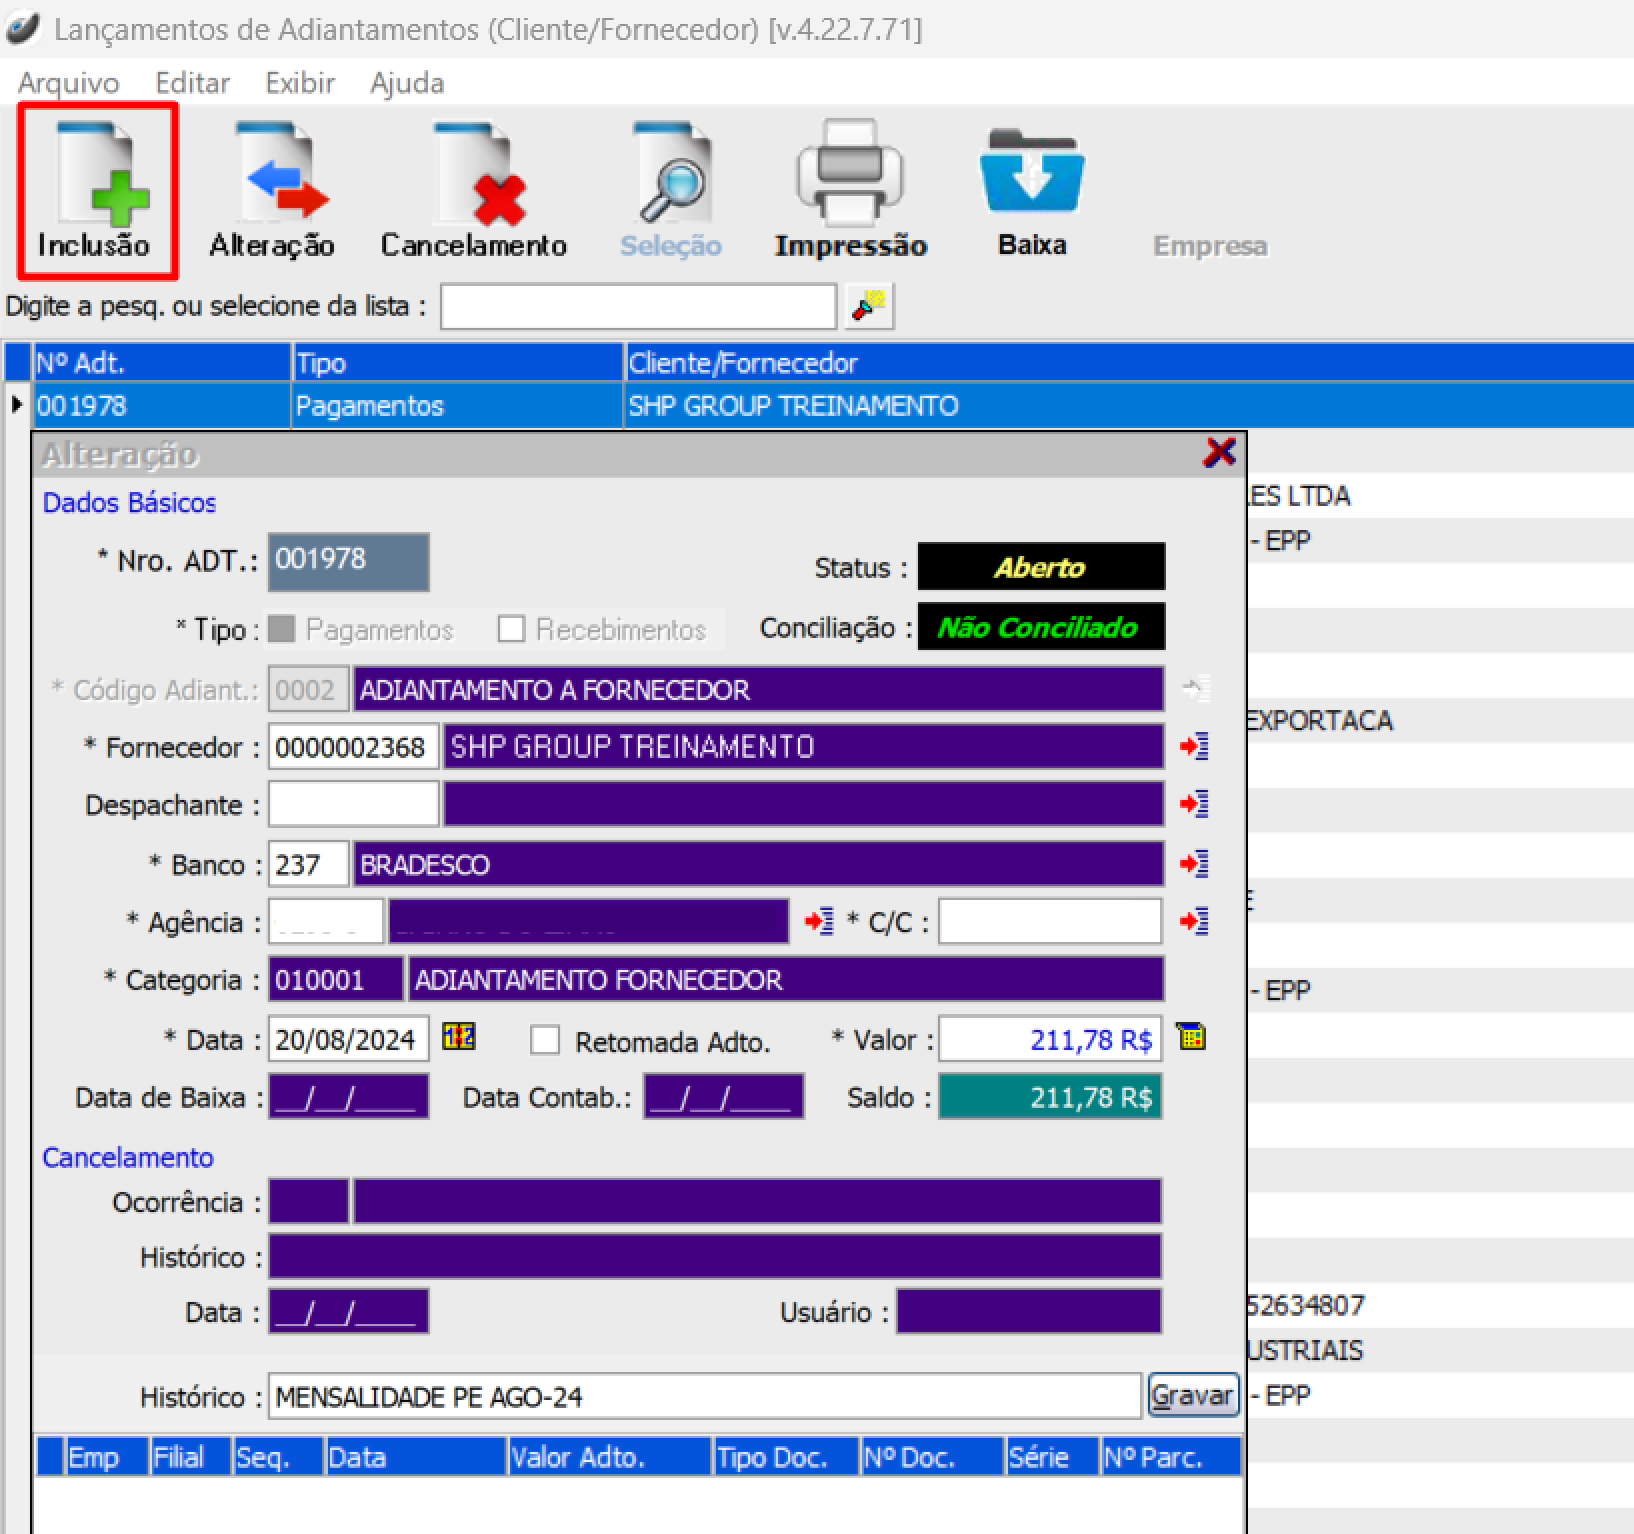This screenshot has width=1634, height=1534.
Task: Toggle the Pagamentos type checkbox
Action: click(x=283, y=629)
